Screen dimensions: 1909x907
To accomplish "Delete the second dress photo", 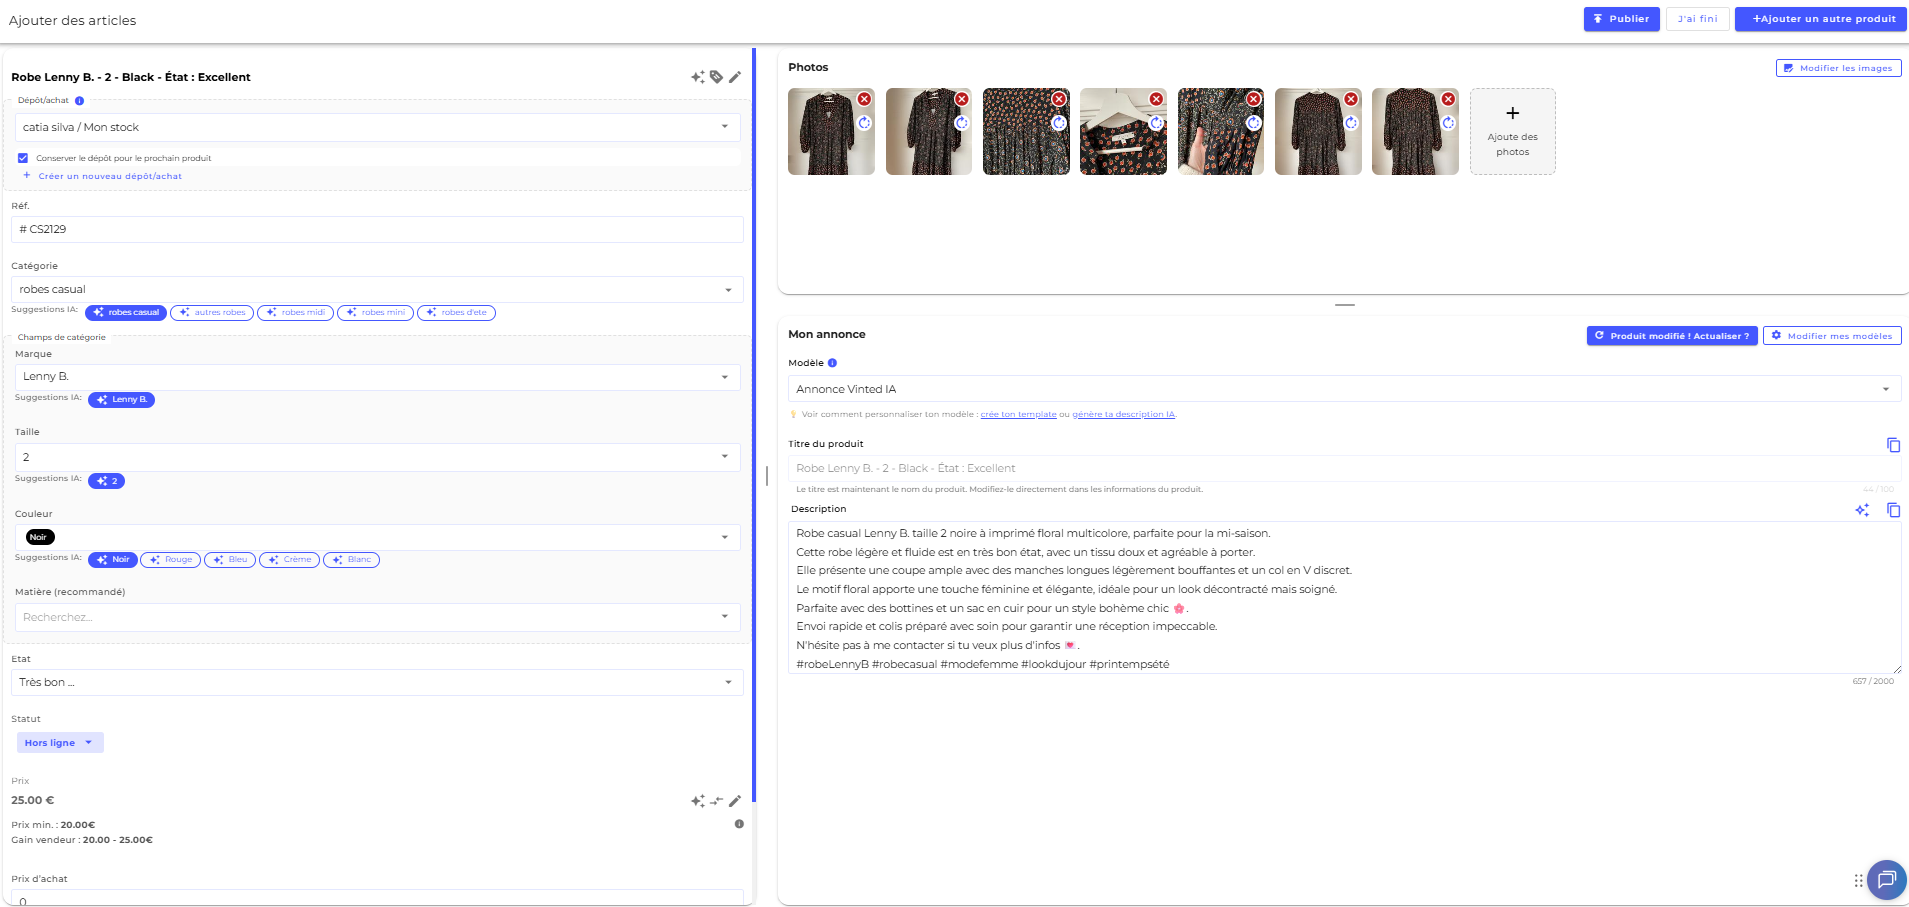I will (x=961, y=99).
